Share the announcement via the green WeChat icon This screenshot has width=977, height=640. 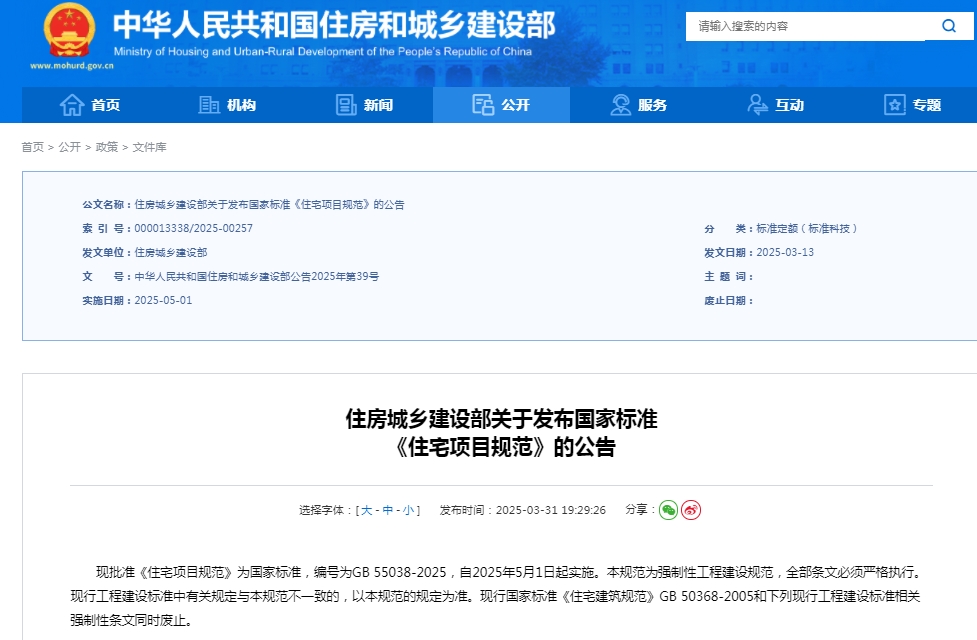coord(667,510)
